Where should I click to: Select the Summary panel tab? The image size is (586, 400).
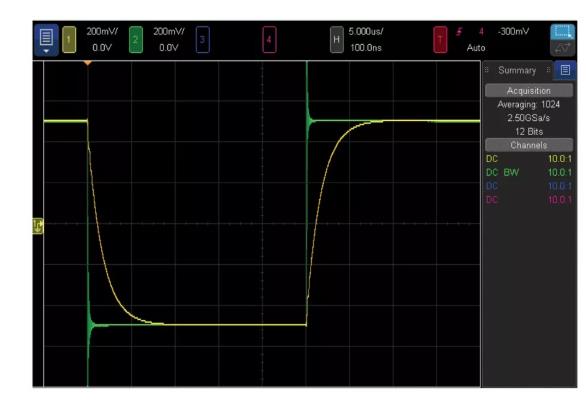click(517, 70)
